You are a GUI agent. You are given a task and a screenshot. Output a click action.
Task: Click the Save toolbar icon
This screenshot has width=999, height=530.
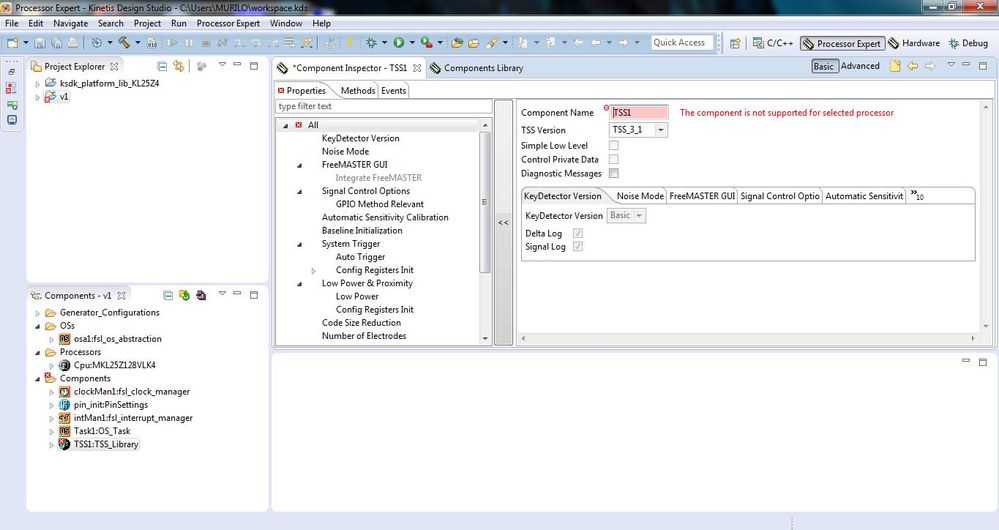click(40, 43)
